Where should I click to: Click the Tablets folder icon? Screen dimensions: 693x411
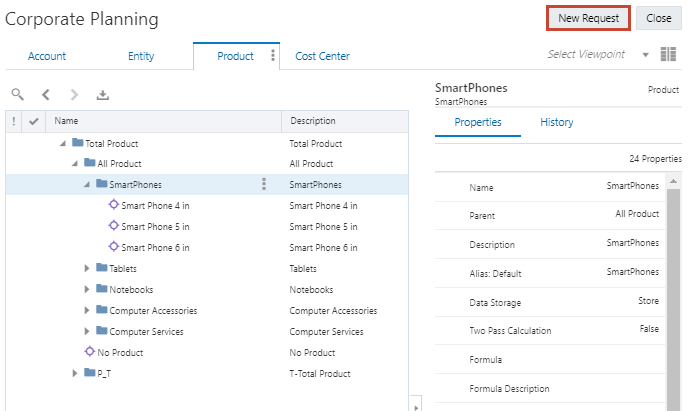102,267
